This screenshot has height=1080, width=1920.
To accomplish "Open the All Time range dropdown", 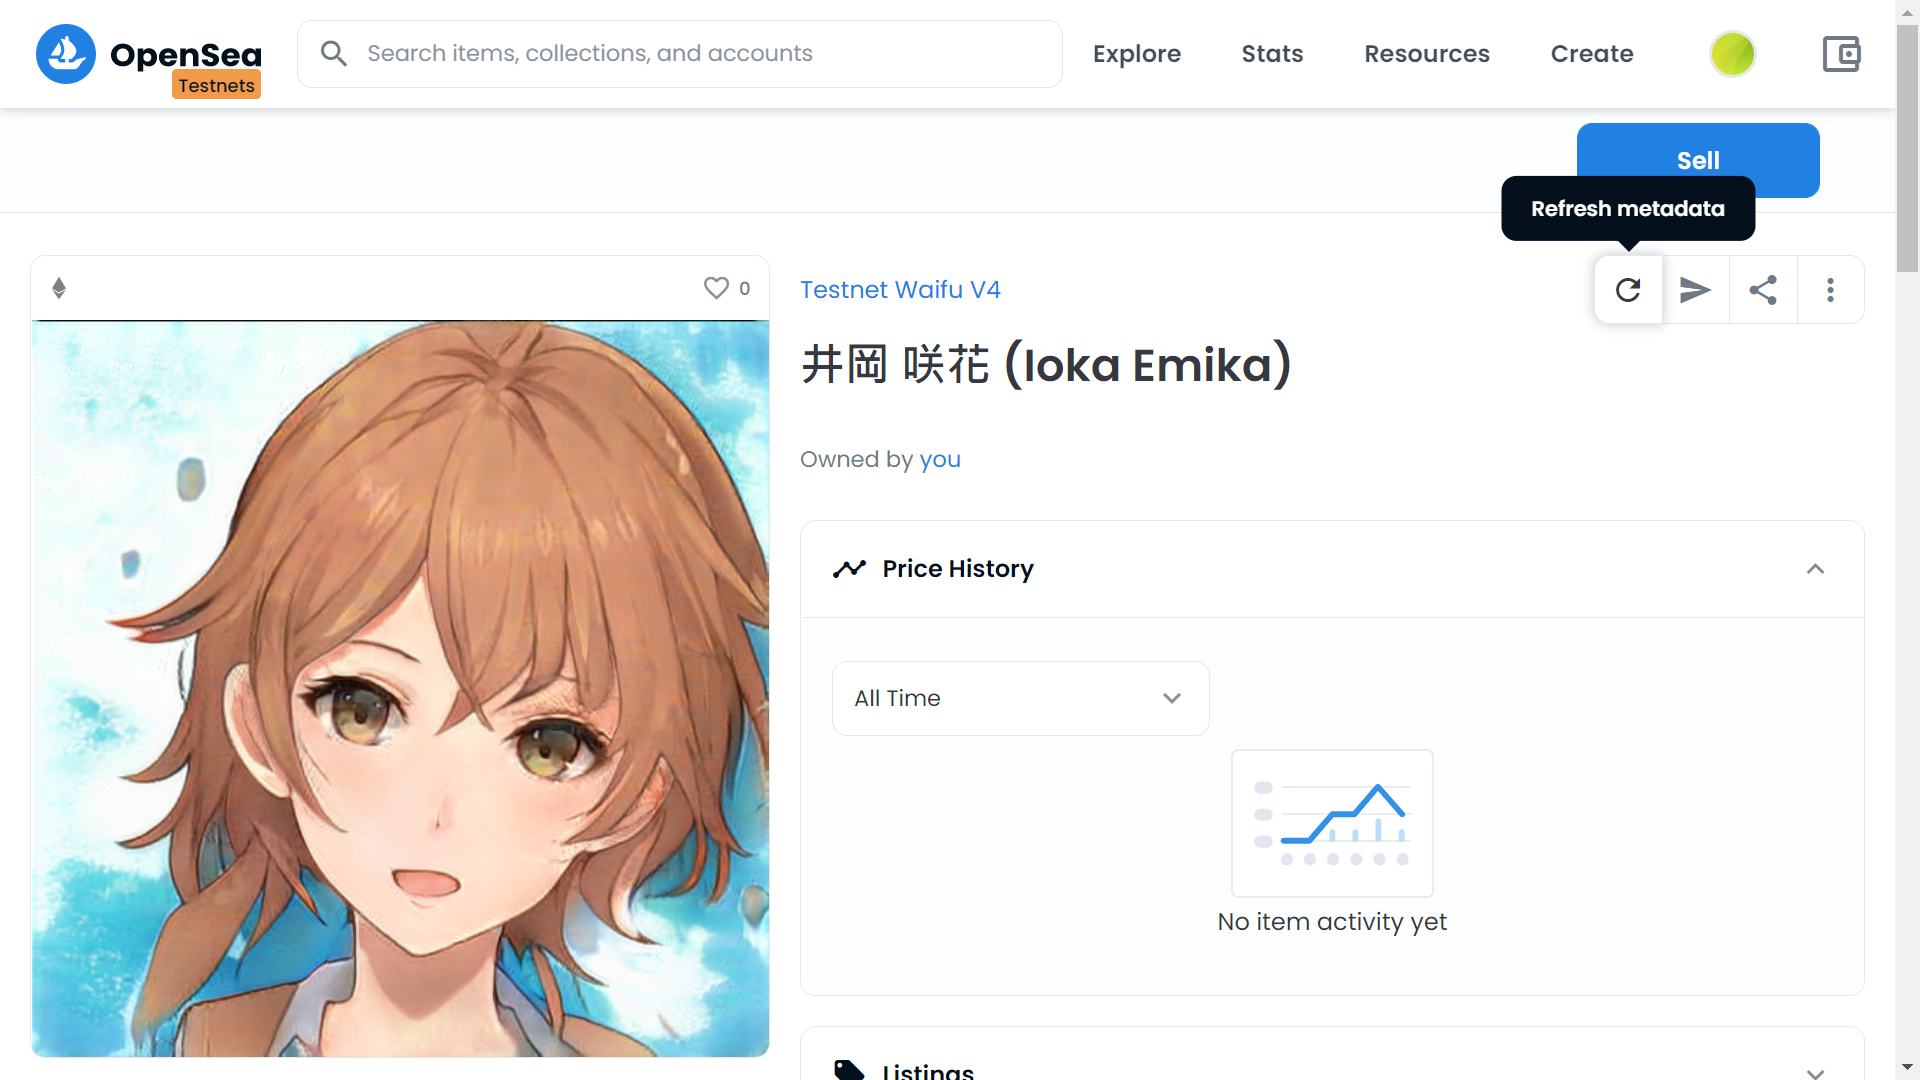I will point(1020,698).
